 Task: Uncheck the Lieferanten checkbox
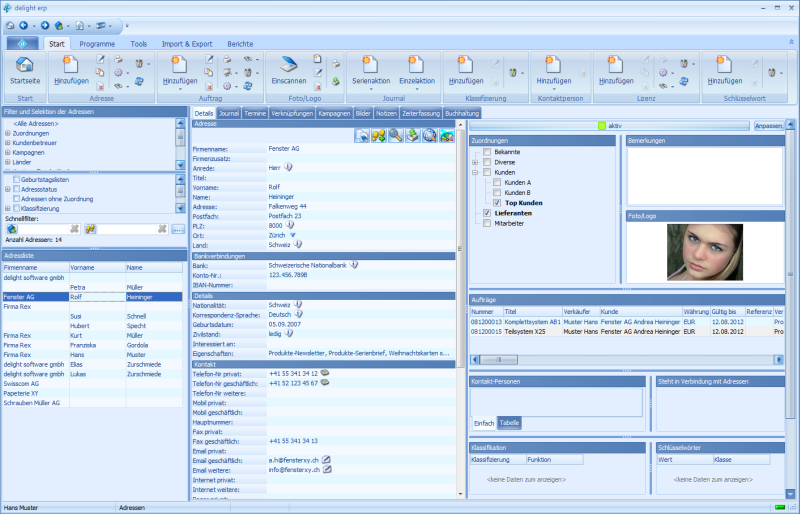pyautogui.click(x=487, y=213)
